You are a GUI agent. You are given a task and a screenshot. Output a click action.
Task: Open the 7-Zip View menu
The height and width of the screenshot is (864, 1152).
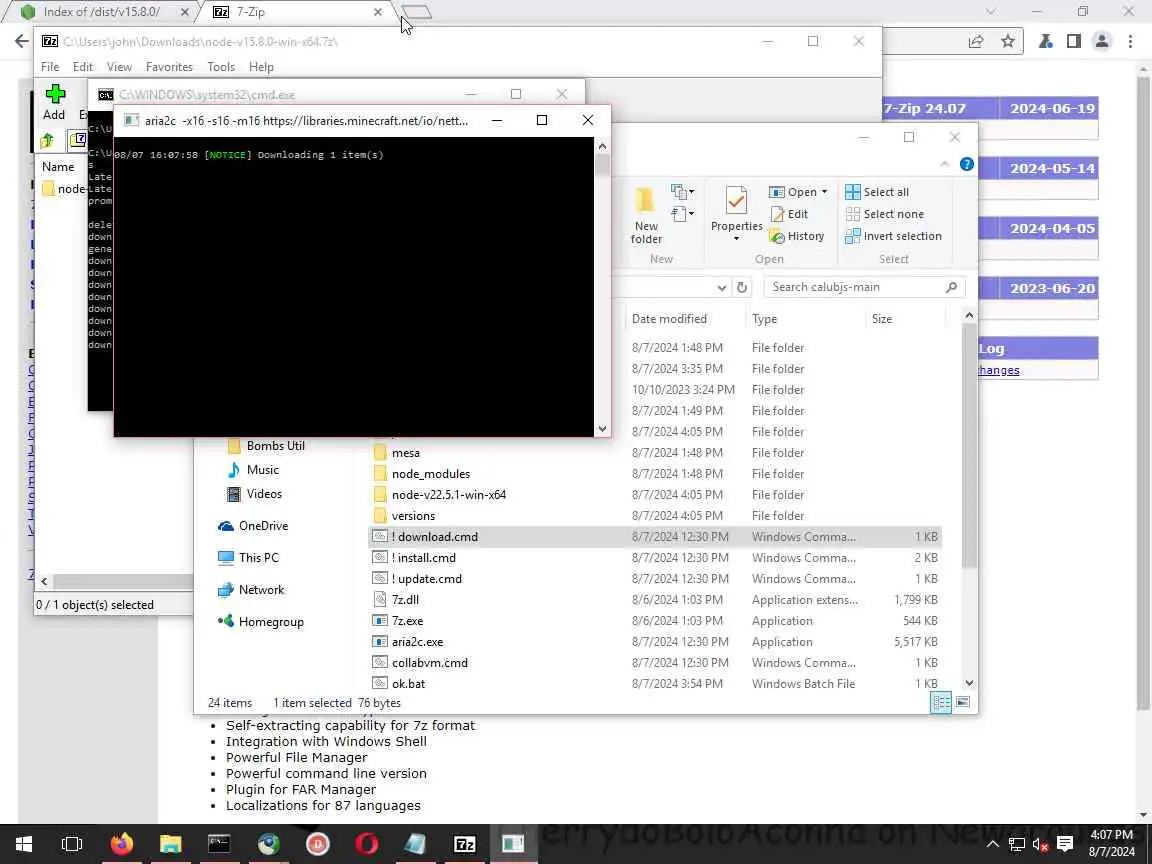pyautogui.click(x=119, y=67)
